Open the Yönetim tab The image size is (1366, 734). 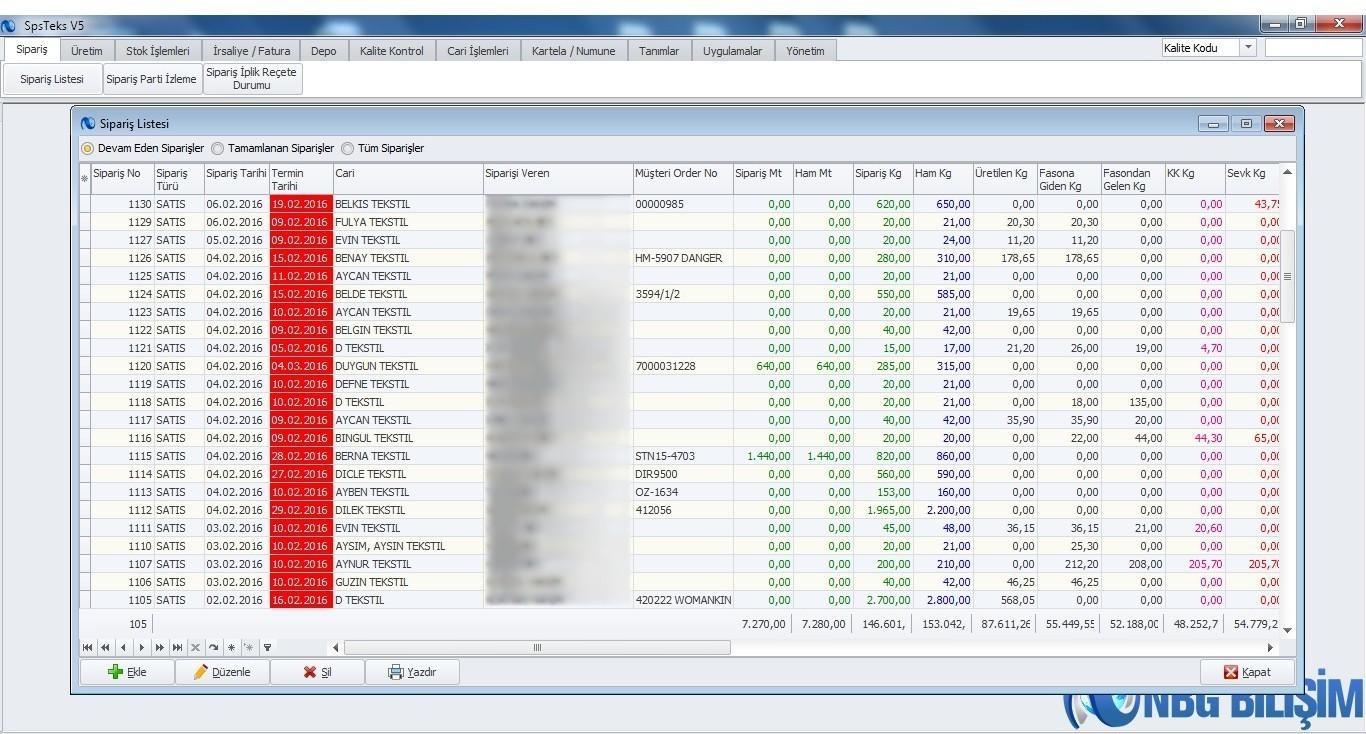(x=805, y=51)
